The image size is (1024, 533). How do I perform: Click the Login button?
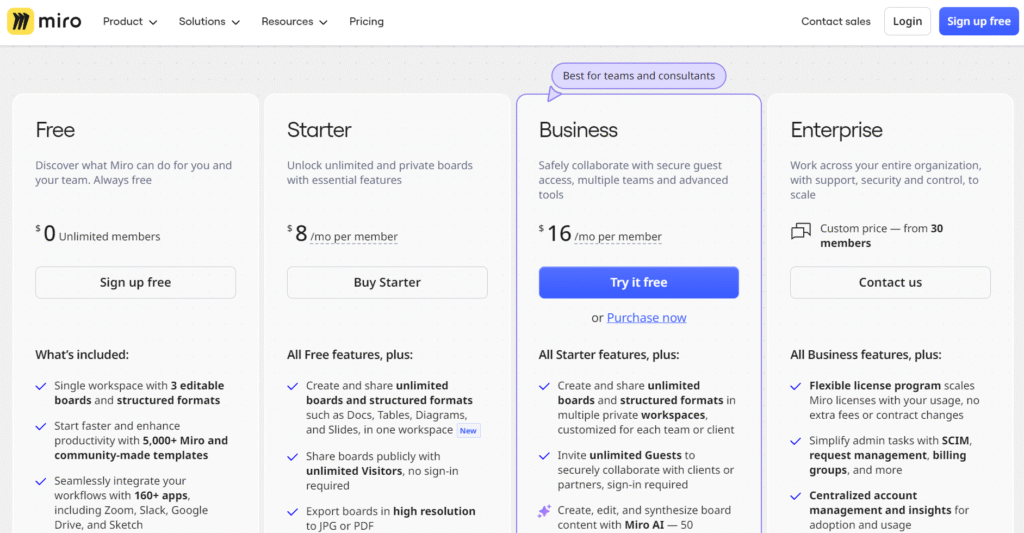click(907, 21)
